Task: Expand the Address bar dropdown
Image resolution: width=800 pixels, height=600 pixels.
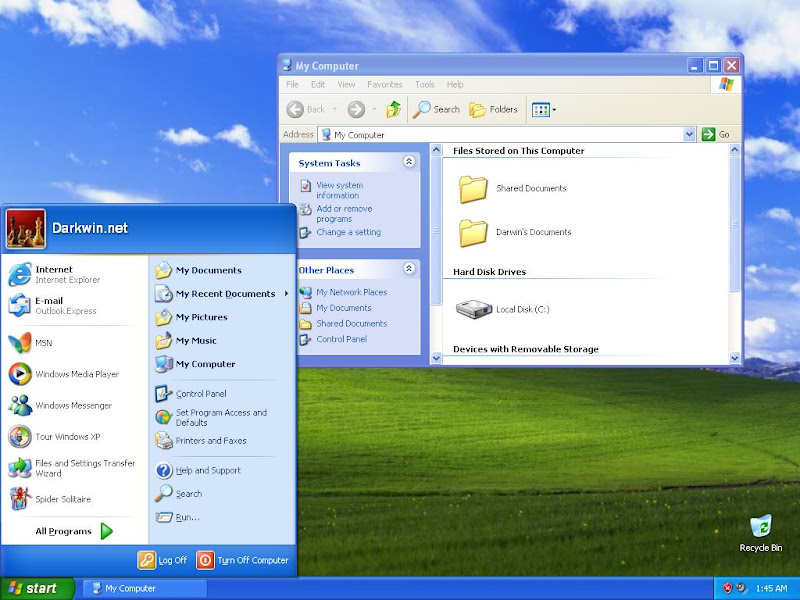Action: point(689,134)
